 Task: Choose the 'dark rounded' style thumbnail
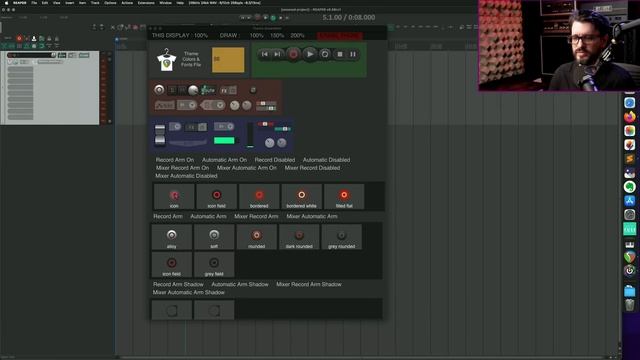point(299,237)
